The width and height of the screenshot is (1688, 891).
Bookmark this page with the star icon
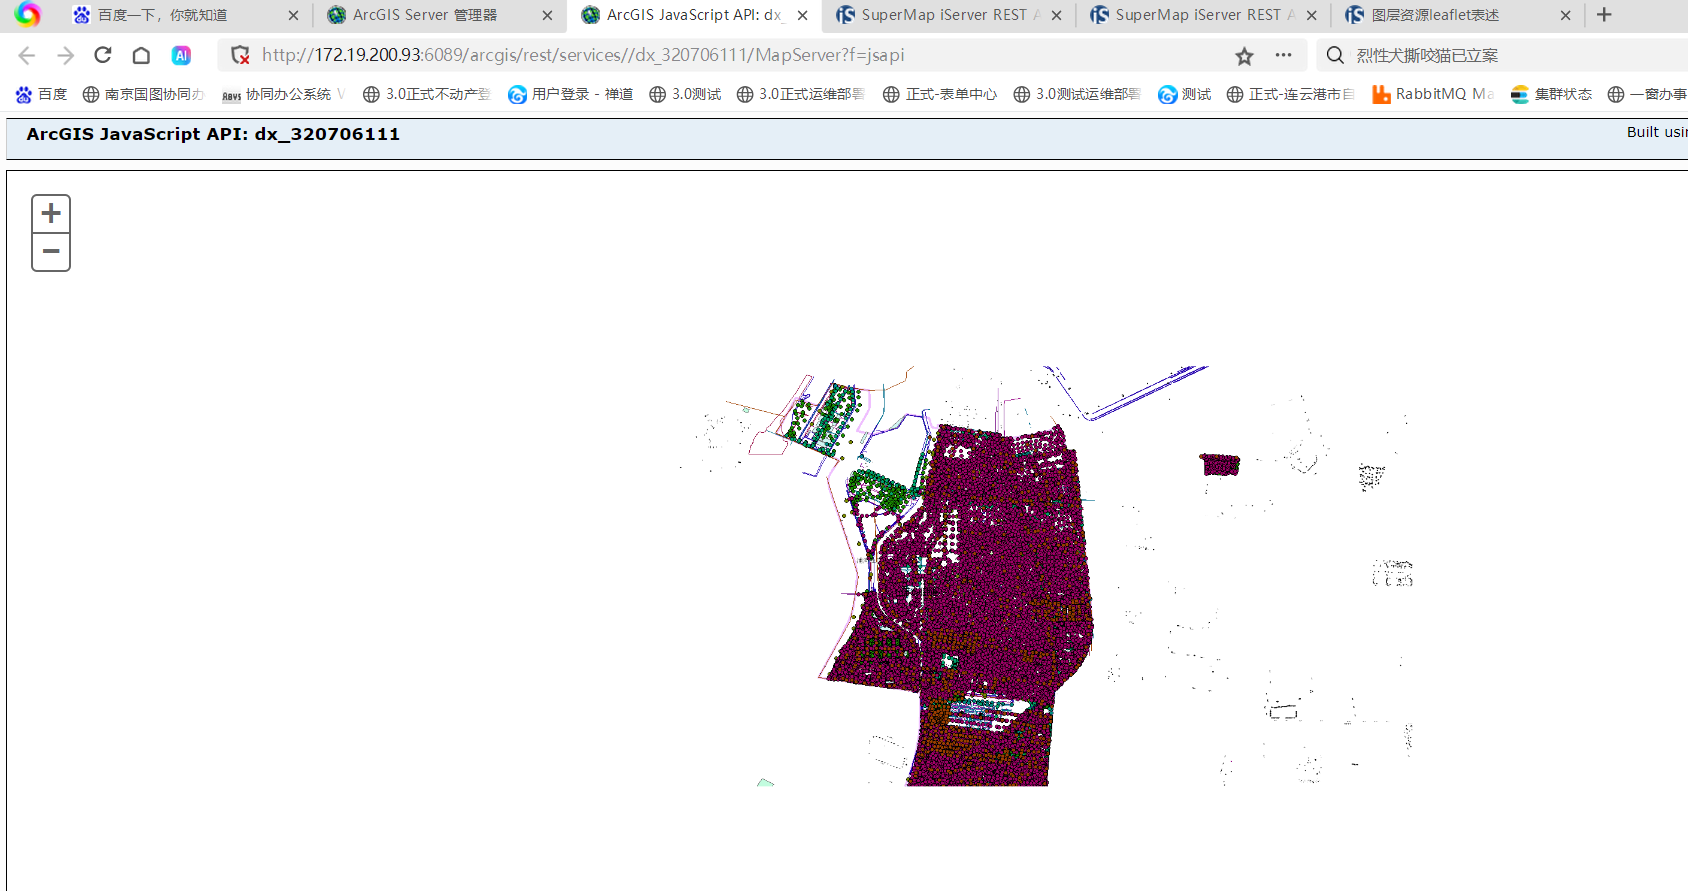pyautogui.click(x=1244, y=56)
